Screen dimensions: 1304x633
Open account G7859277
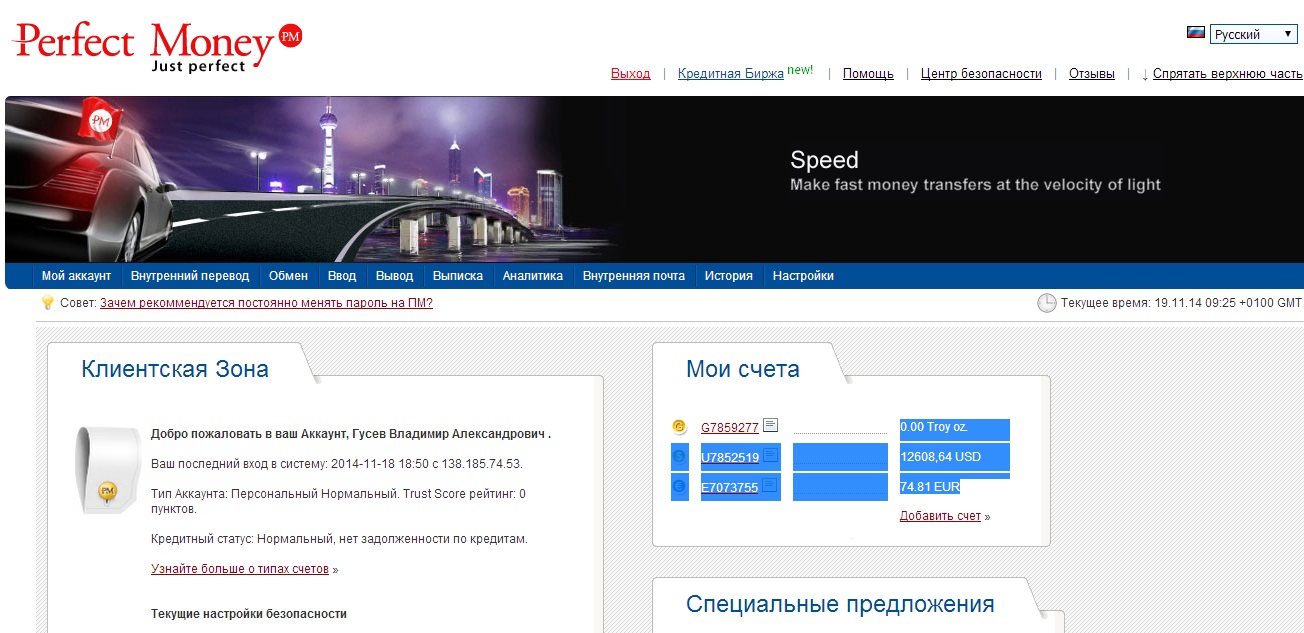tap(730, 428)
